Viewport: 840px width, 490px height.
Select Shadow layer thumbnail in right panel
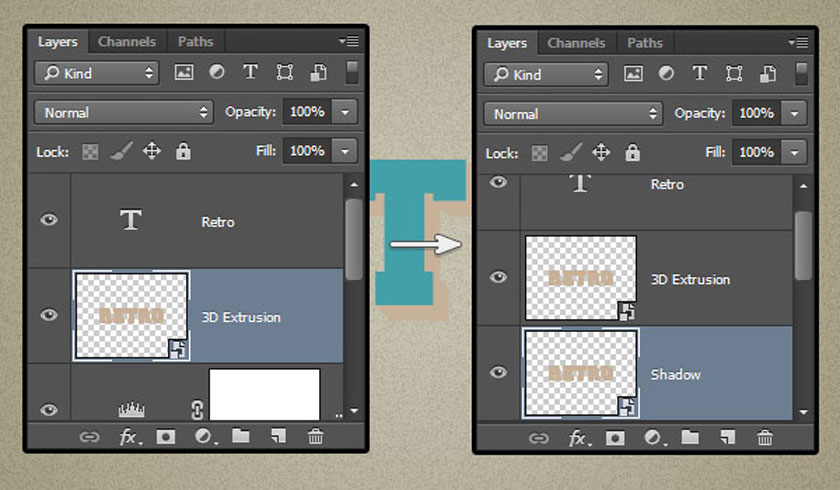coord(581,373)
